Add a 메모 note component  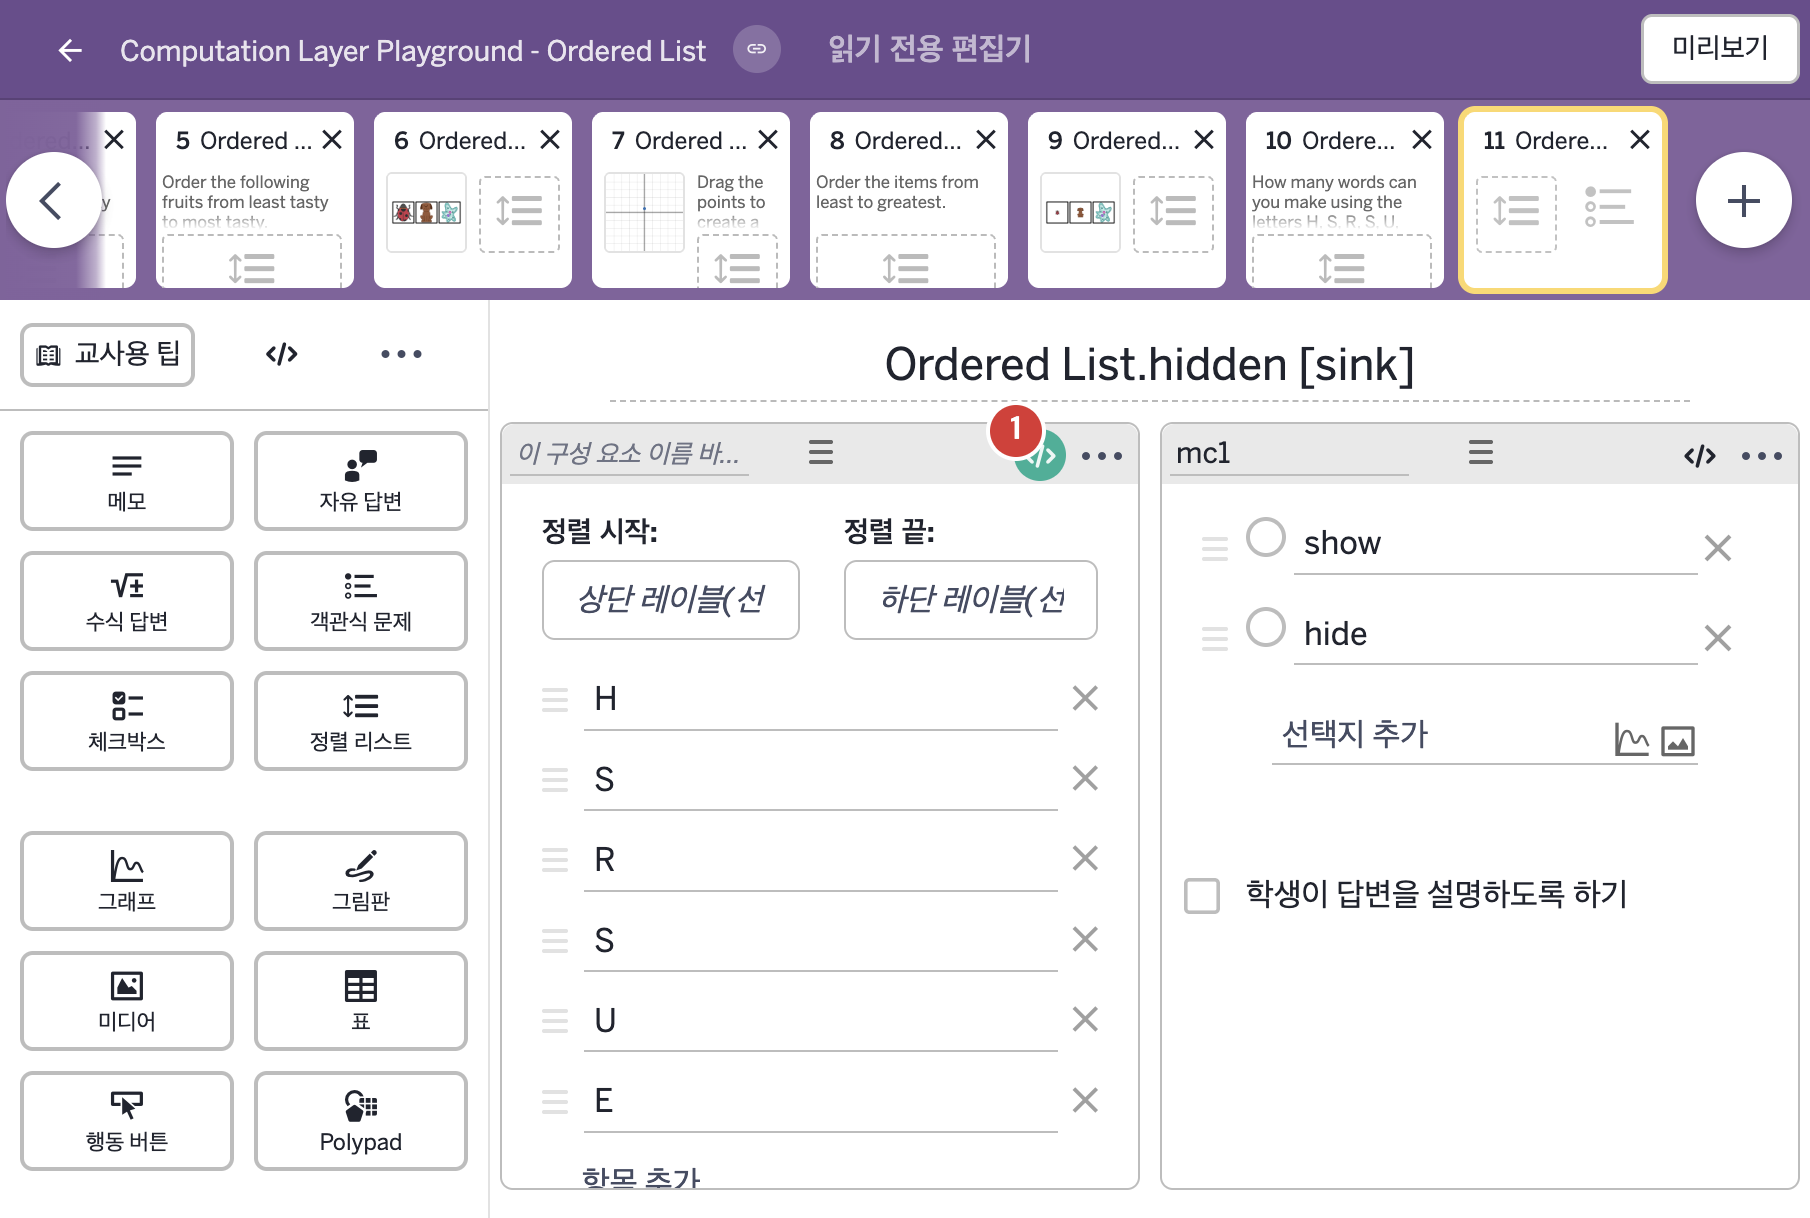coord(127,481)
